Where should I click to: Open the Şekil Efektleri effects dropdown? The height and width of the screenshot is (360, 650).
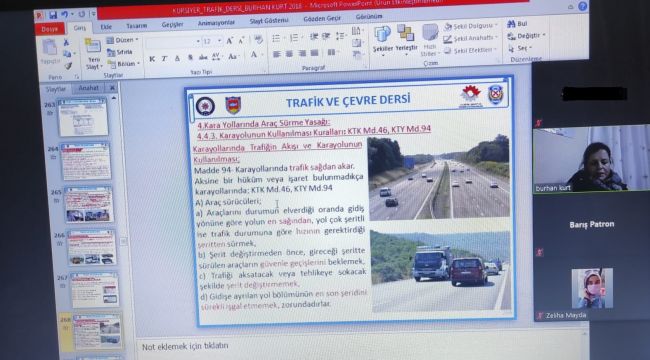point(470,50)
